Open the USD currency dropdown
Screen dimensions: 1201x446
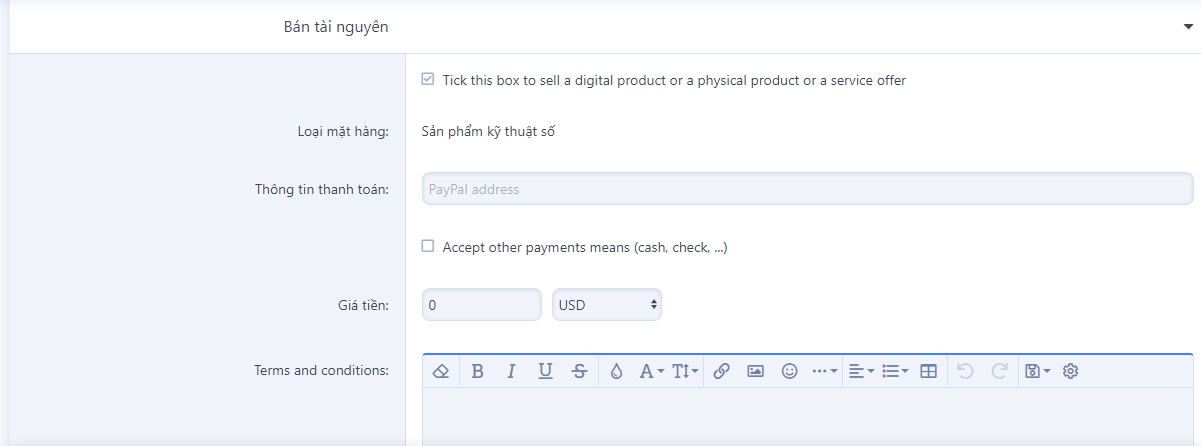[x=607, y=304]
